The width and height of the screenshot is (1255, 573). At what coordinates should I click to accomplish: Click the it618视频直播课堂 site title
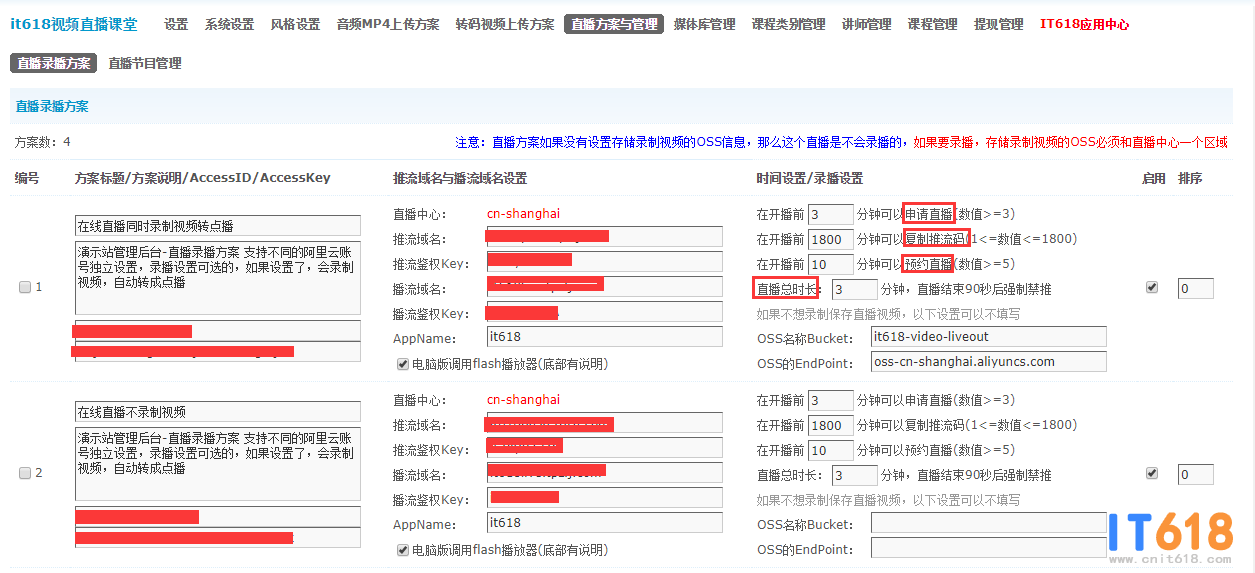tap(74, 24)
